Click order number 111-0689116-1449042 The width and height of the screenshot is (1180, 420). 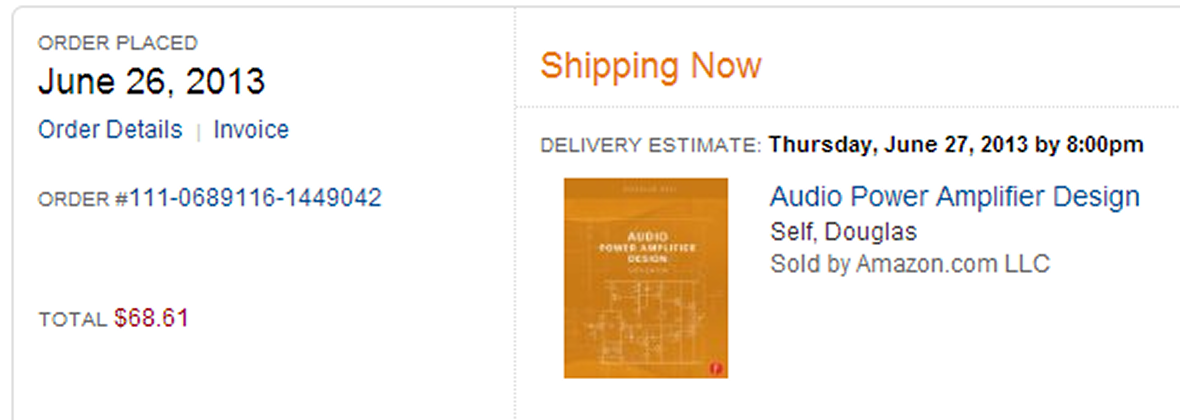[x=256, y=198]
